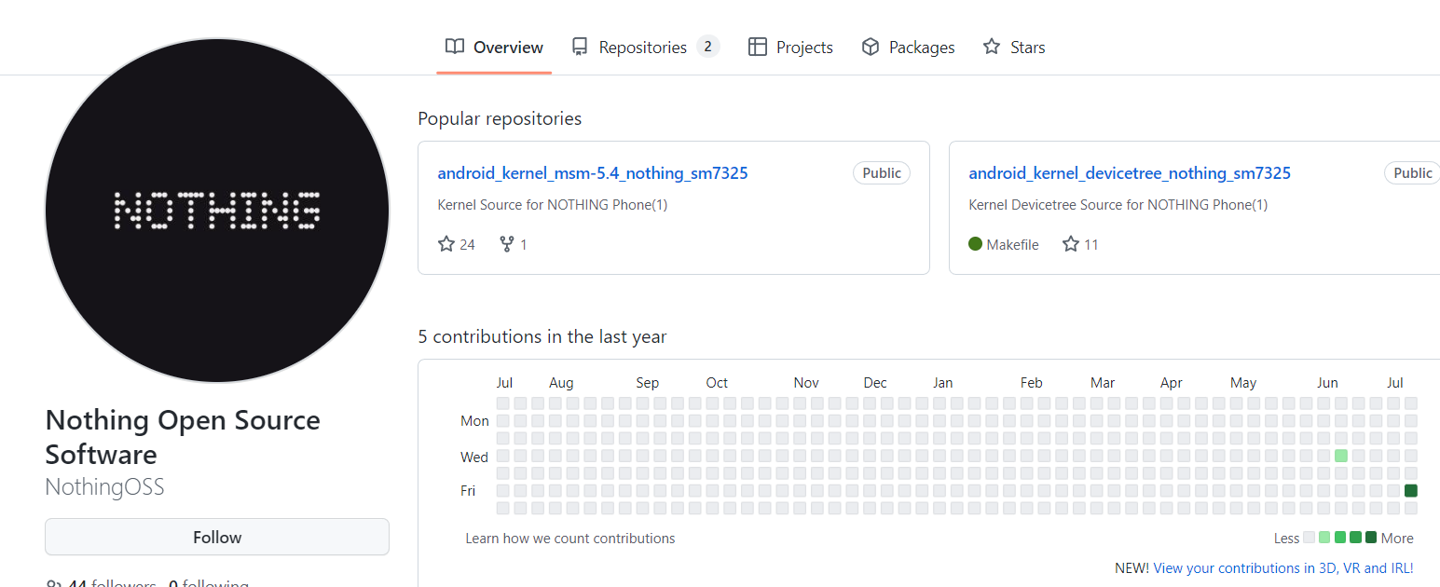Open android_kernel_devicetree_nothing_sm7325 repository link
The width and height of the screenshot is (1440, 587).
click(x=1129, y=173)
